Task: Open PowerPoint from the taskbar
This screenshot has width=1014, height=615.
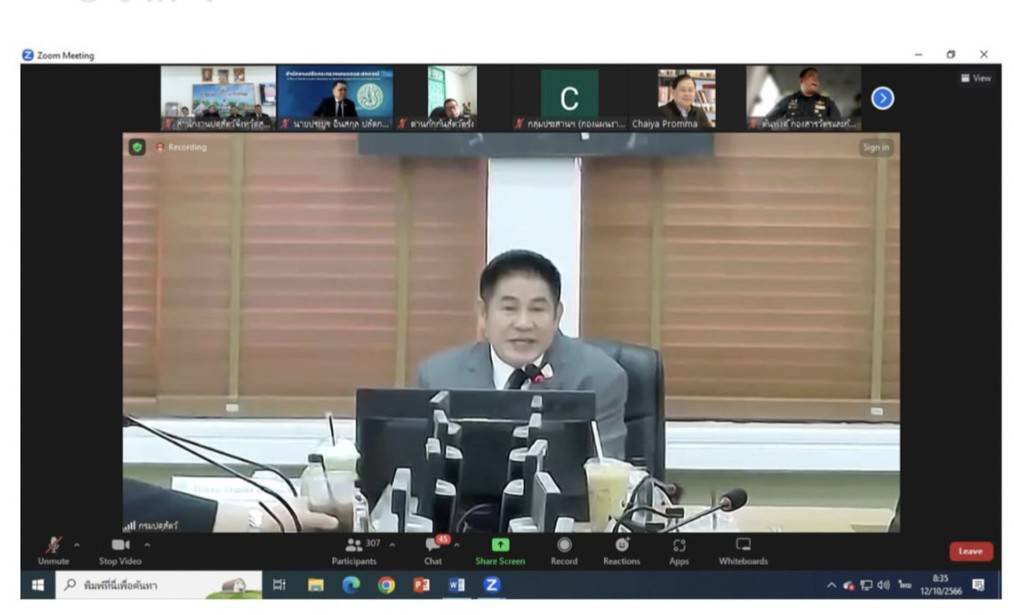Action: tap(422, 585)
